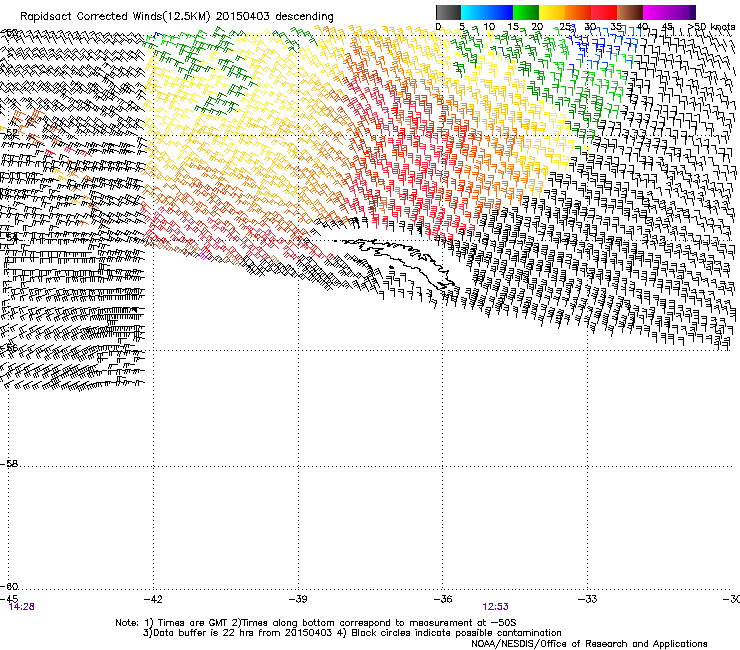
Task: Click the '-45' longitude axis label
Action: (9, 599)
